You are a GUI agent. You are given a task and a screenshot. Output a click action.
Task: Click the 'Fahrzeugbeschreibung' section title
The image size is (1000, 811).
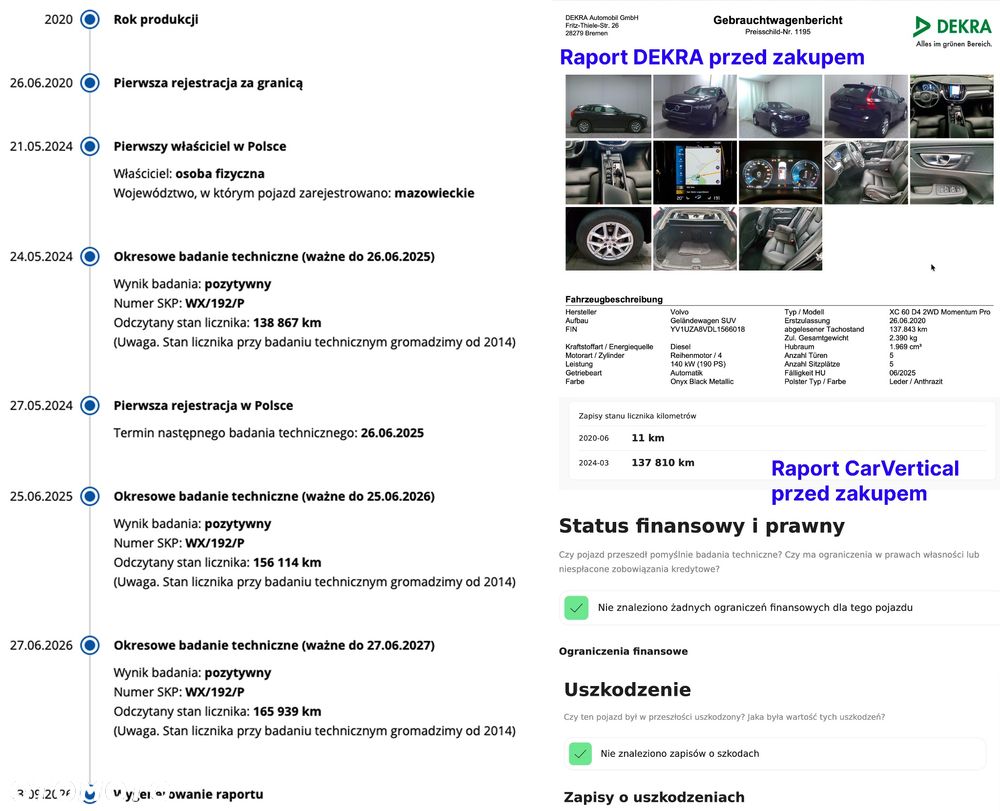coord(614,299)
